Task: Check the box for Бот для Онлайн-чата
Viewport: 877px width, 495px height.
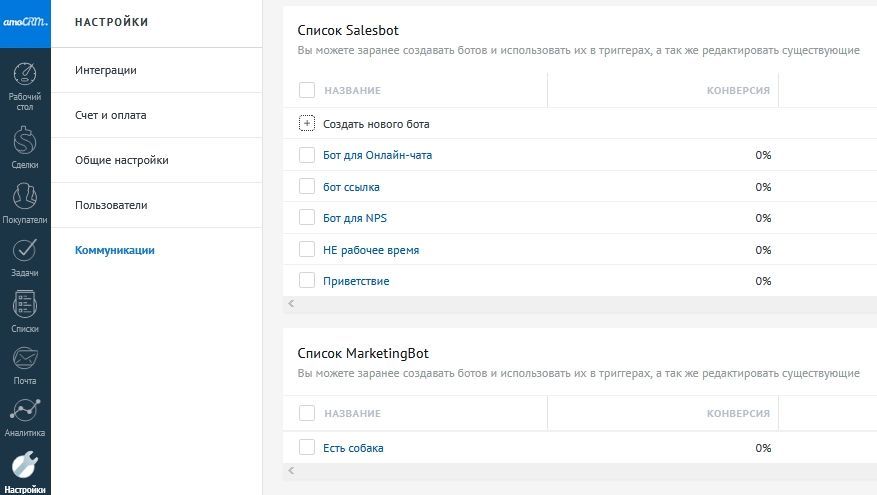Action: tap(307, 155)
